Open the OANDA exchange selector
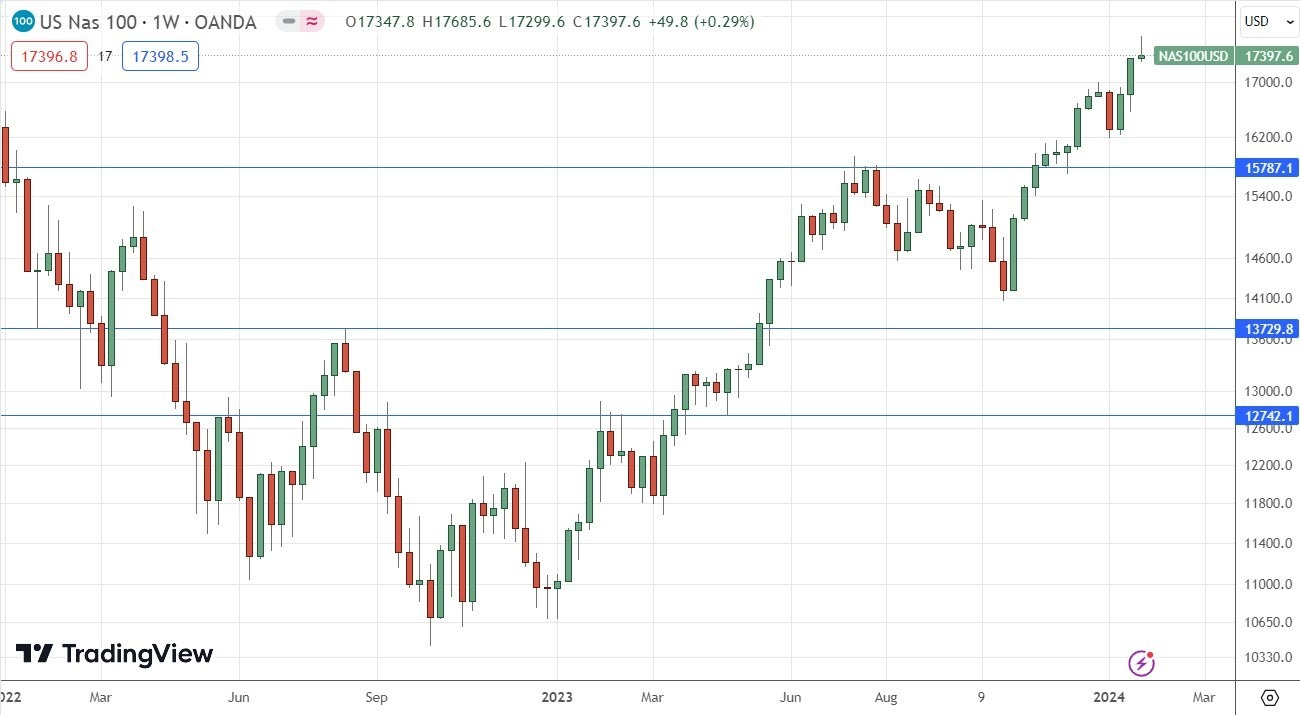Viewport: 1300px width, 715px height. click(x=222, y=21)
